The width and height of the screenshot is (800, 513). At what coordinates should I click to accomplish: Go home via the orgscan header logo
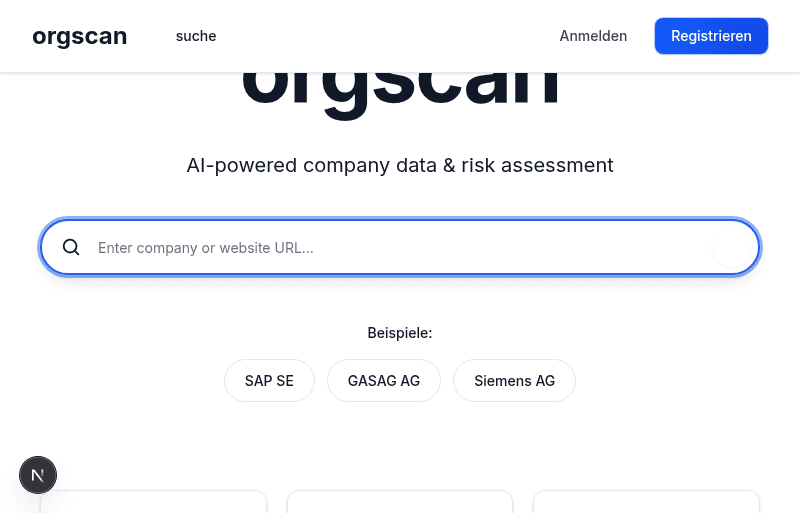tap(80, 36)
